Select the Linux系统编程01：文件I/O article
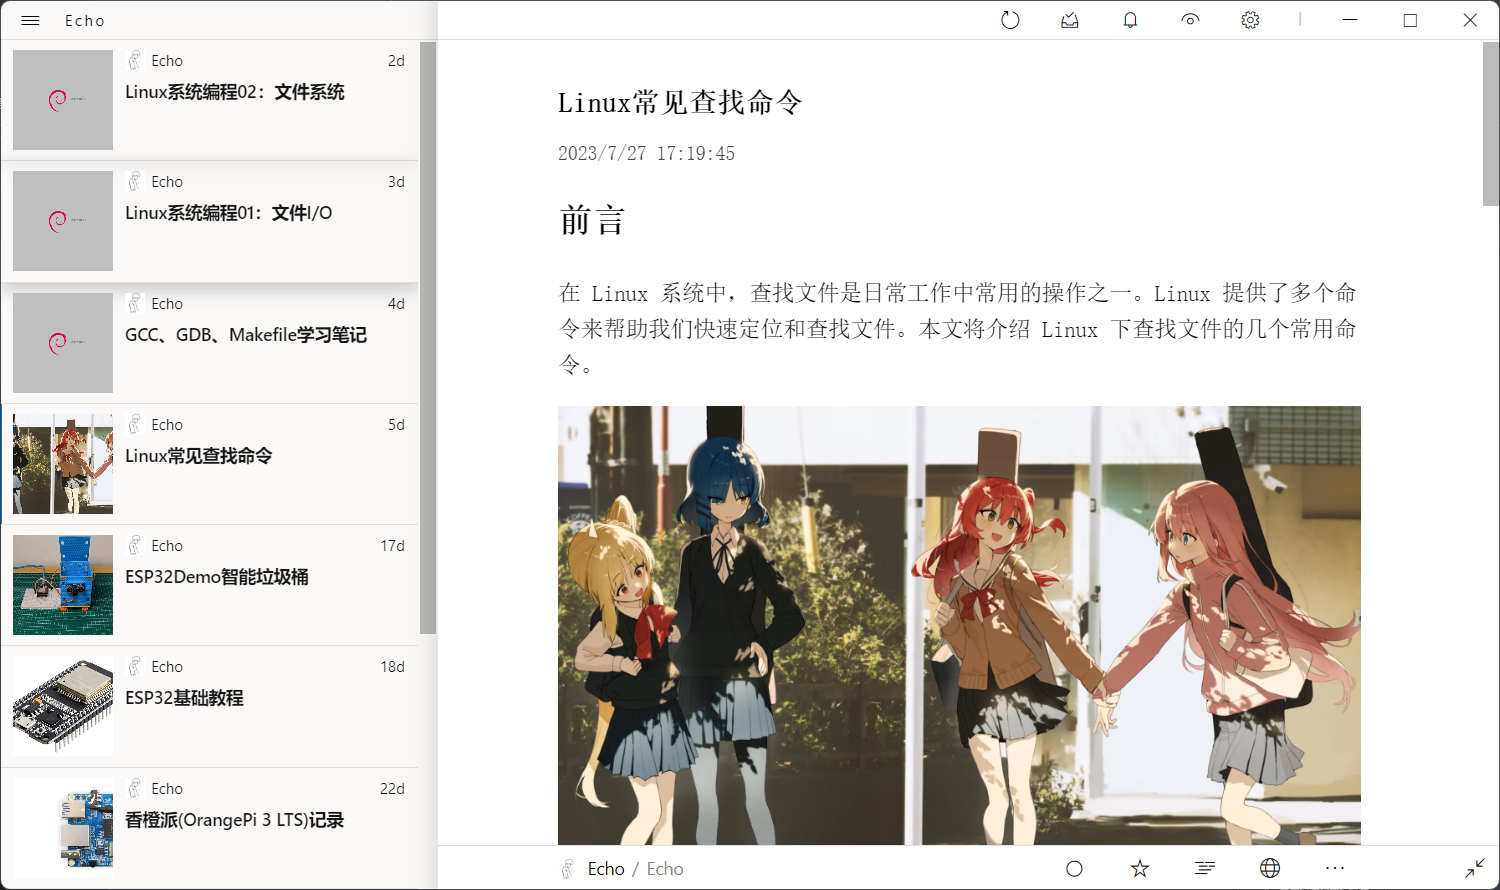 [x=228, y=213]
